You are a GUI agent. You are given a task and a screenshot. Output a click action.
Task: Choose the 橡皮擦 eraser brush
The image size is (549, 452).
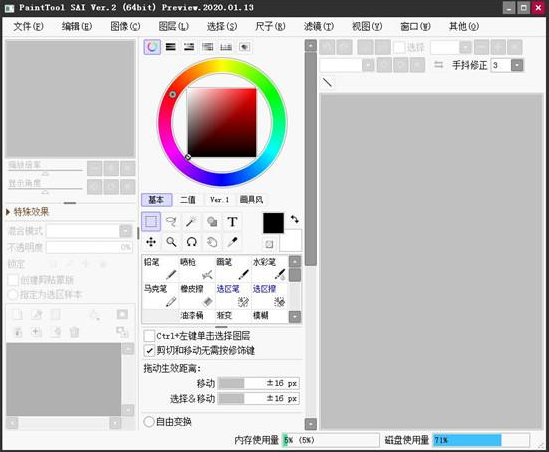pos(197,295)
